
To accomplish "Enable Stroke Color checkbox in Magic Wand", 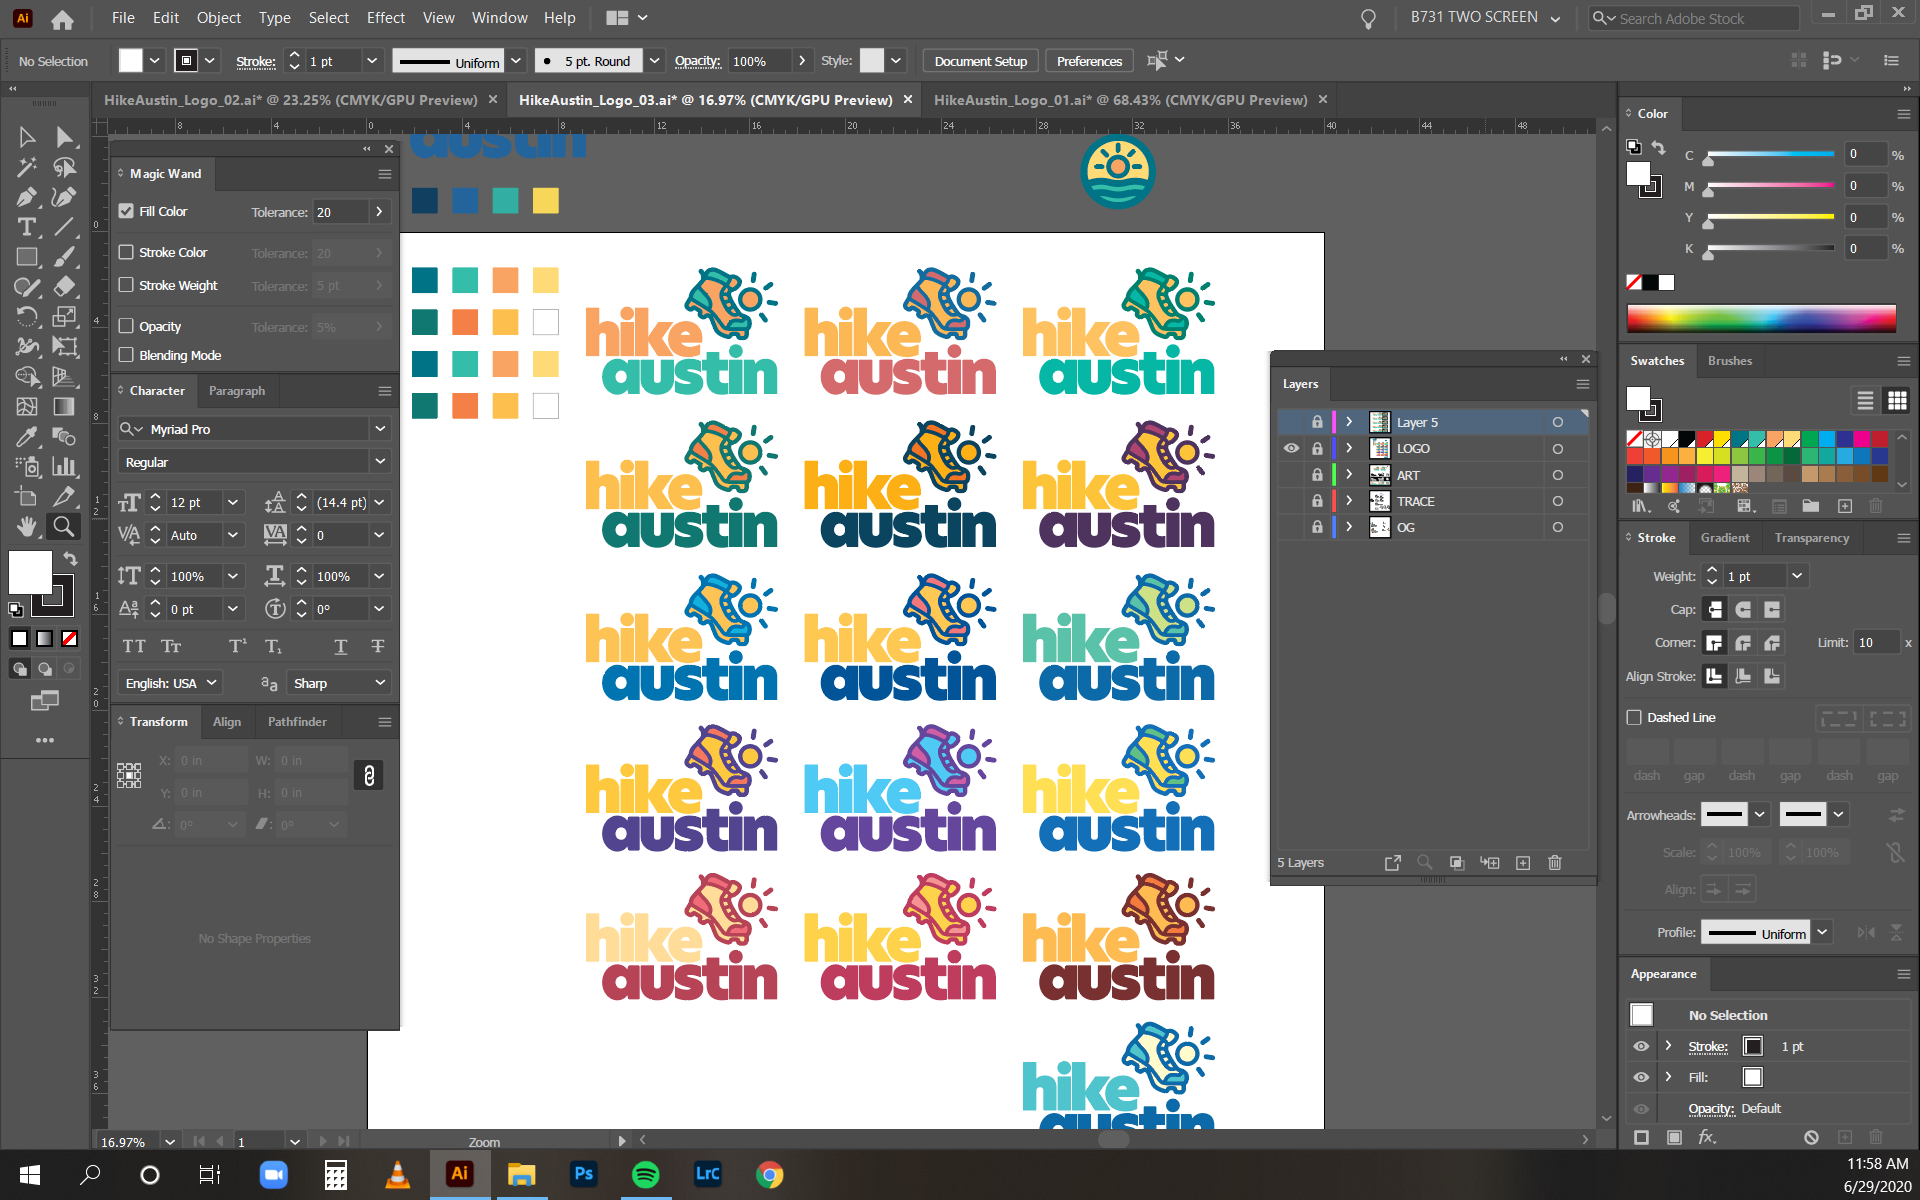I will click(126, 252).
